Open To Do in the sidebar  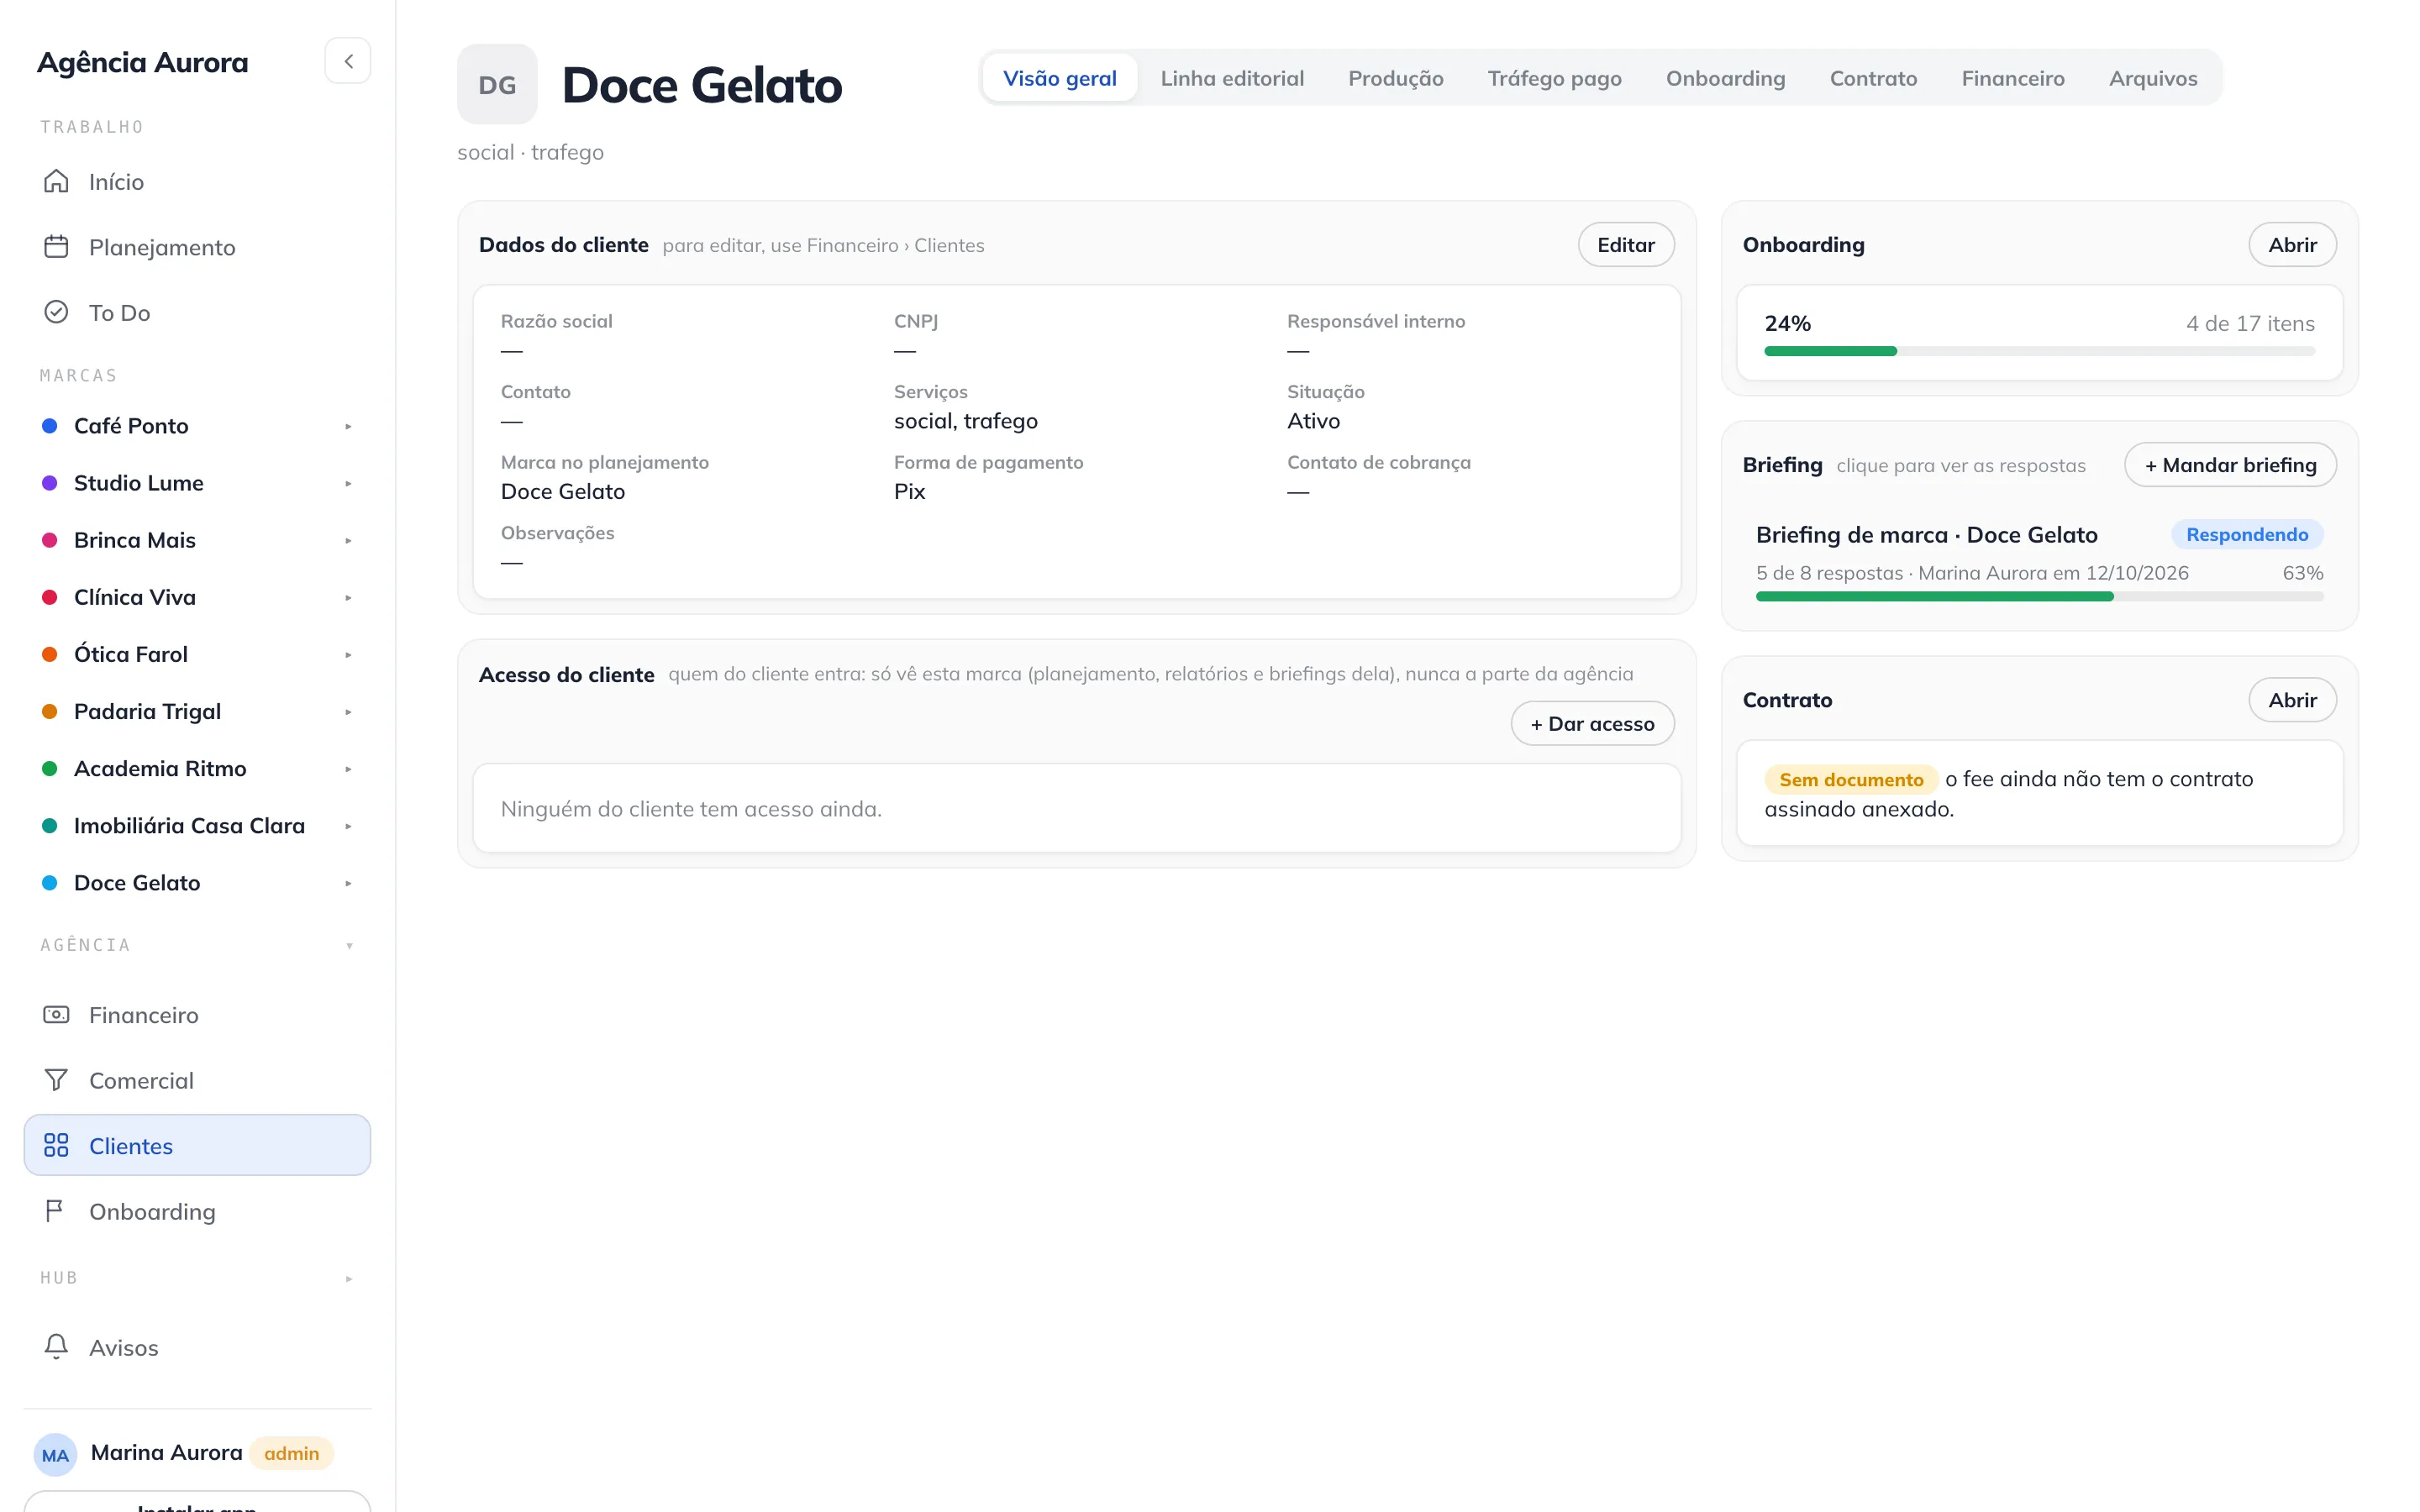pos(197,312)
